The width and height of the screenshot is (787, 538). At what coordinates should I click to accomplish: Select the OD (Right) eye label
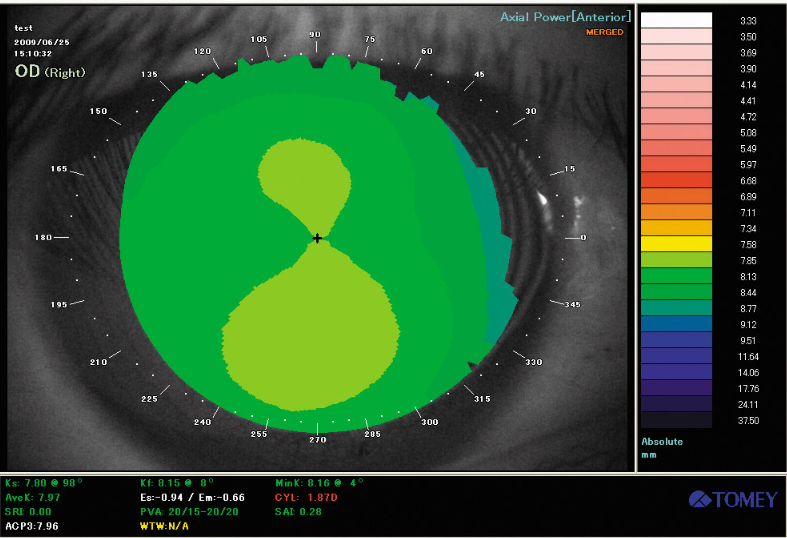[x=50, y=72]
